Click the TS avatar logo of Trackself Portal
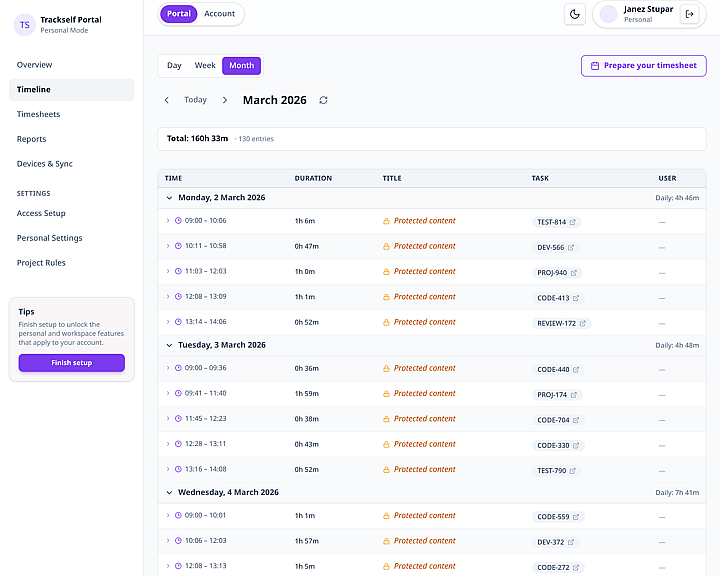720x576 pixels. point(25,25)
